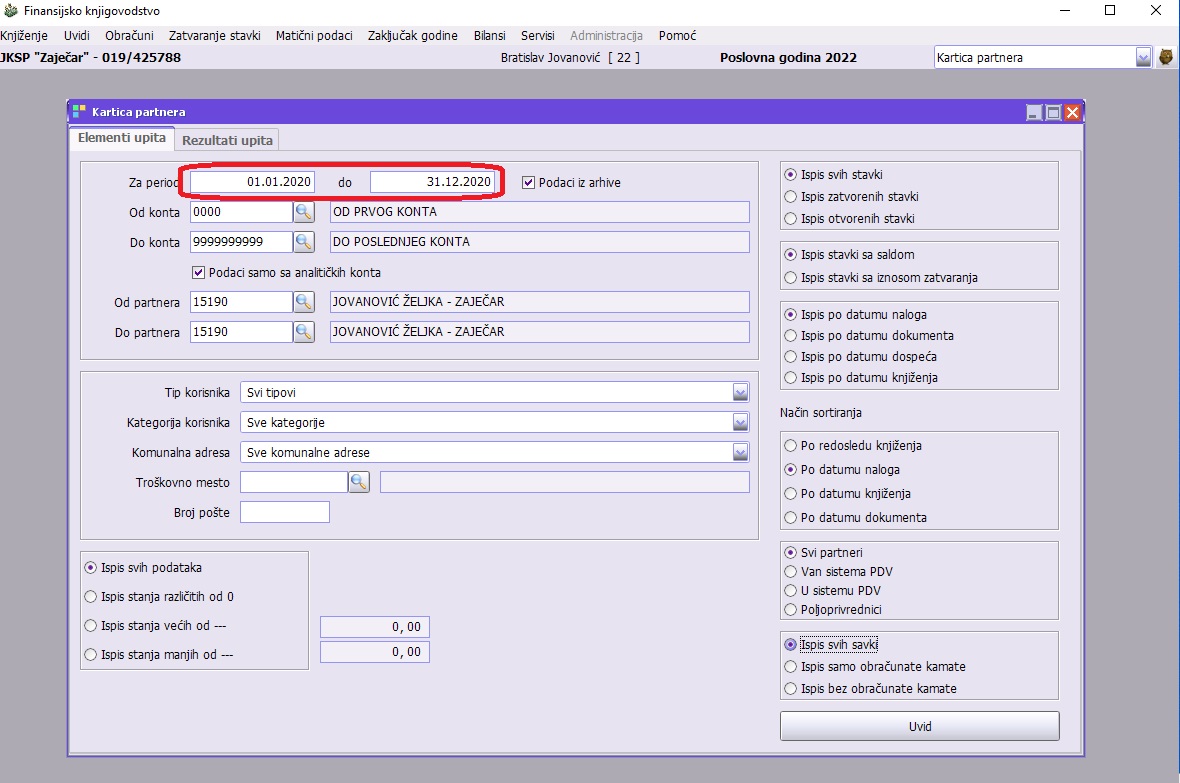The image size is (1180, 783).
Task: Select Po datumu dokumenta sorting option
Action: click(792, 517)
